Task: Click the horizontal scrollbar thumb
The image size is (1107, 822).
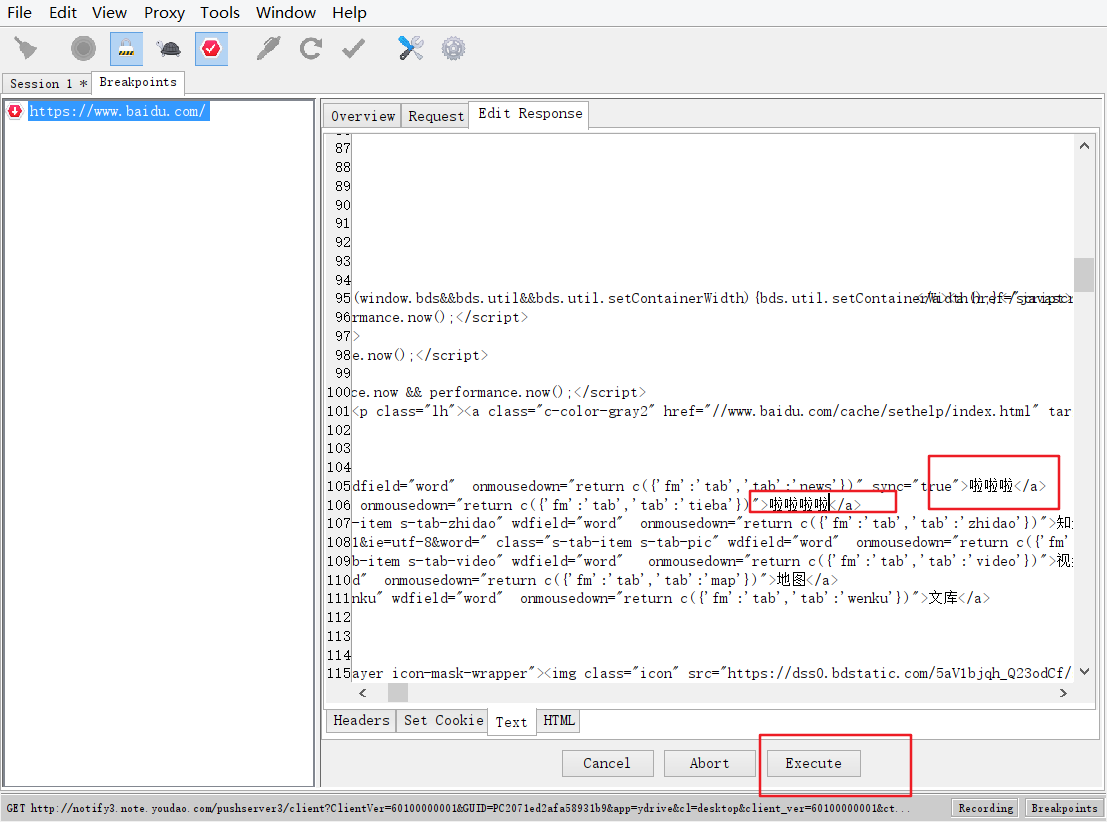Action: tap(398, 693)
